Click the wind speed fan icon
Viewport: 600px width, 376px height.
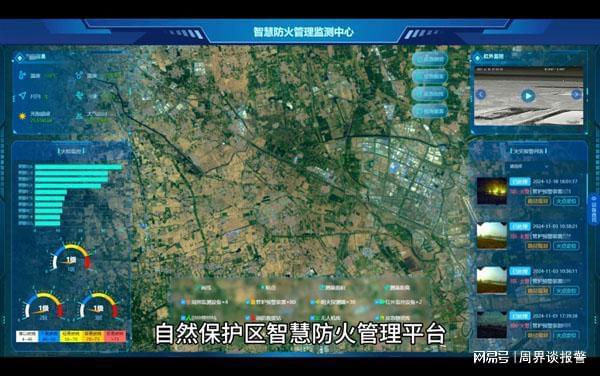(x=79, y=96)
